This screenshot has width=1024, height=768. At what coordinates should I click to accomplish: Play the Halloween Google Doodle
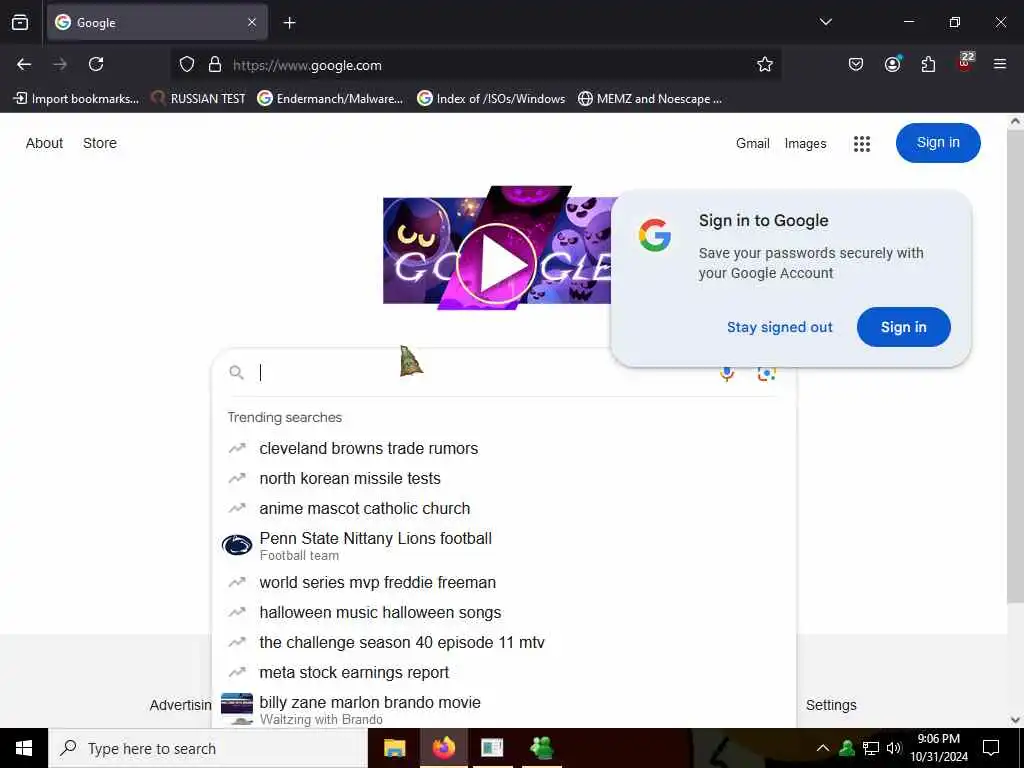click(496, 264)
